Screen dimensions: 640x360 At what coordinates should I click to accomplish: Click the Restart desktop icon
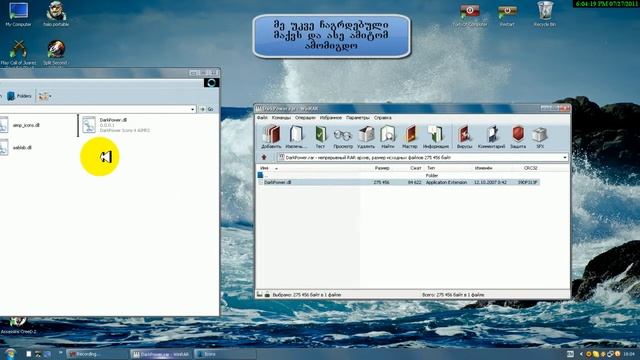[507, 15]
